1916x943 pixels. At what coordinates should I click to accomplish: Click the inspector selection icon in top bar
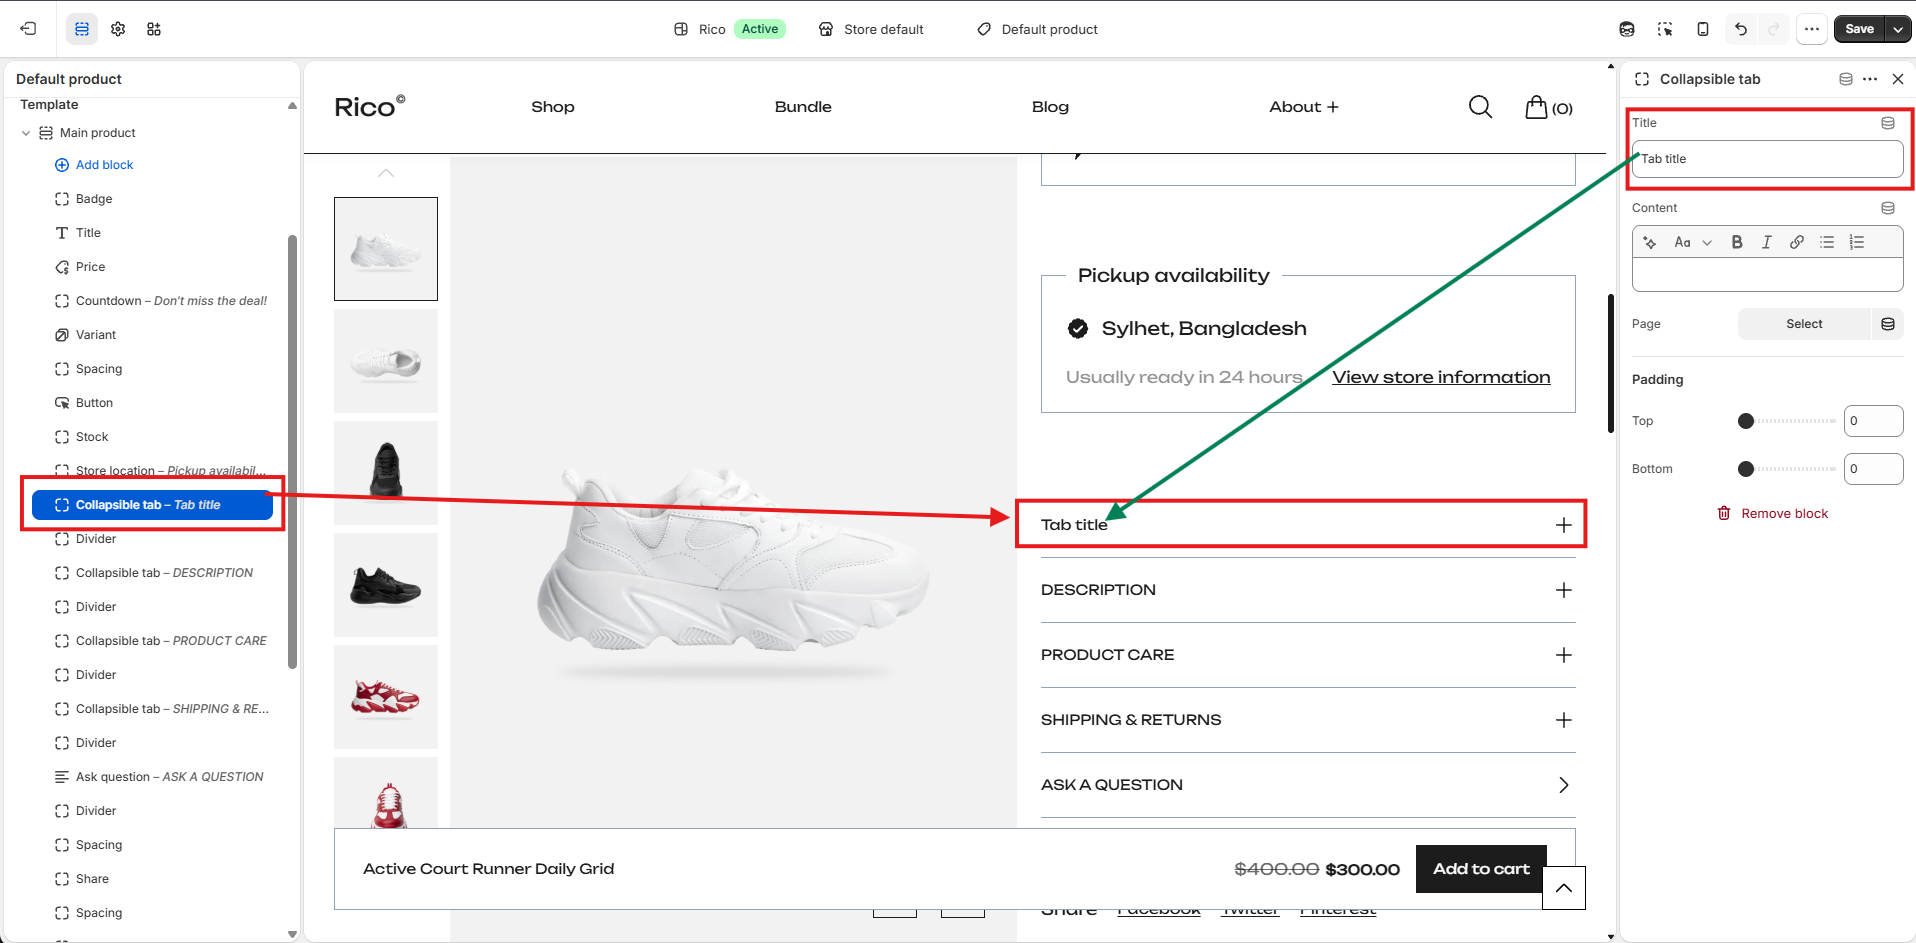click(x=1665, y=29)
